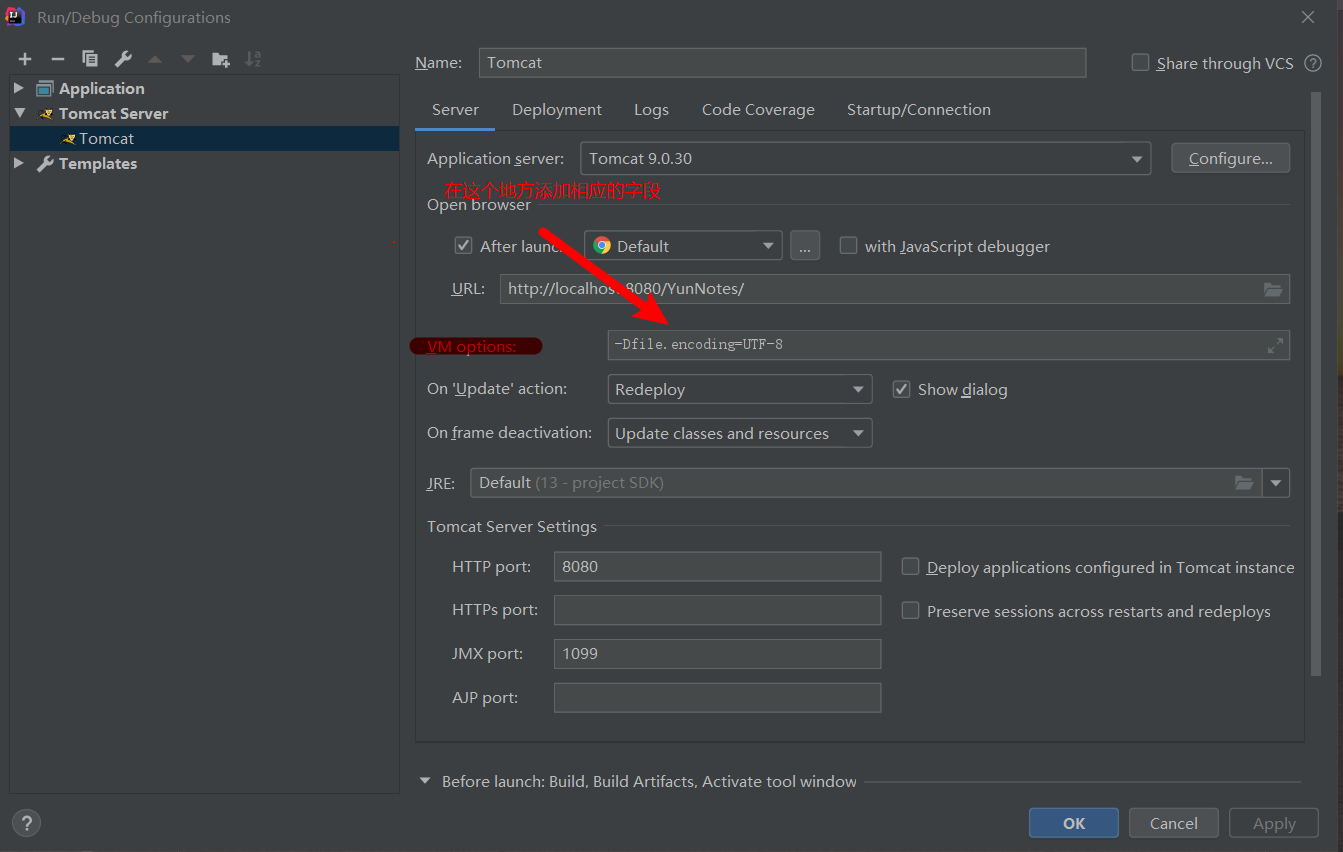Open Application server Tomcat 9.0.30 dropdown

[x=865, y=158]
